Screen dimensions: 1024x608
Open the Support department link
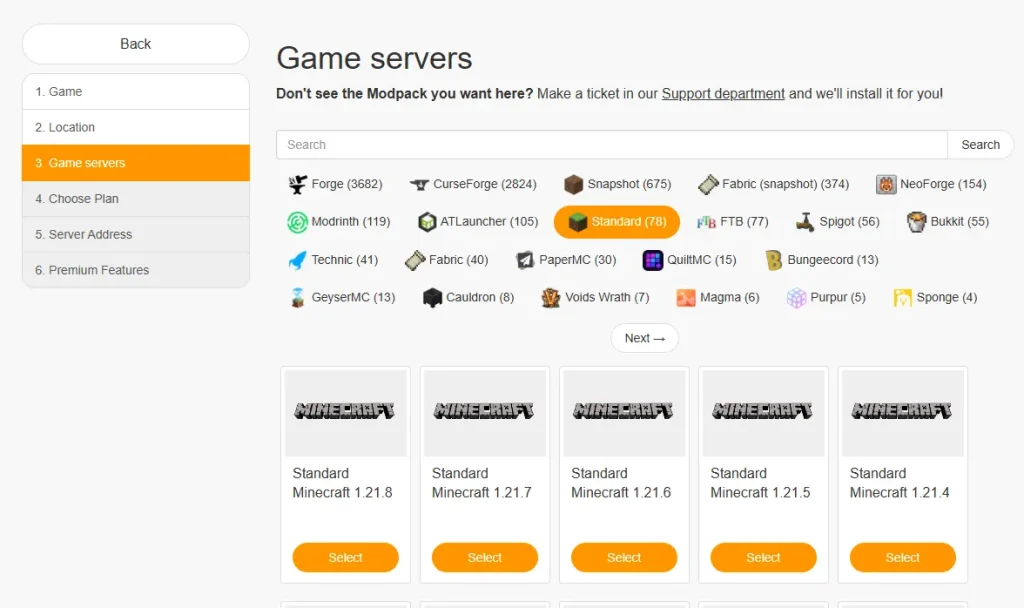[723, 93]
